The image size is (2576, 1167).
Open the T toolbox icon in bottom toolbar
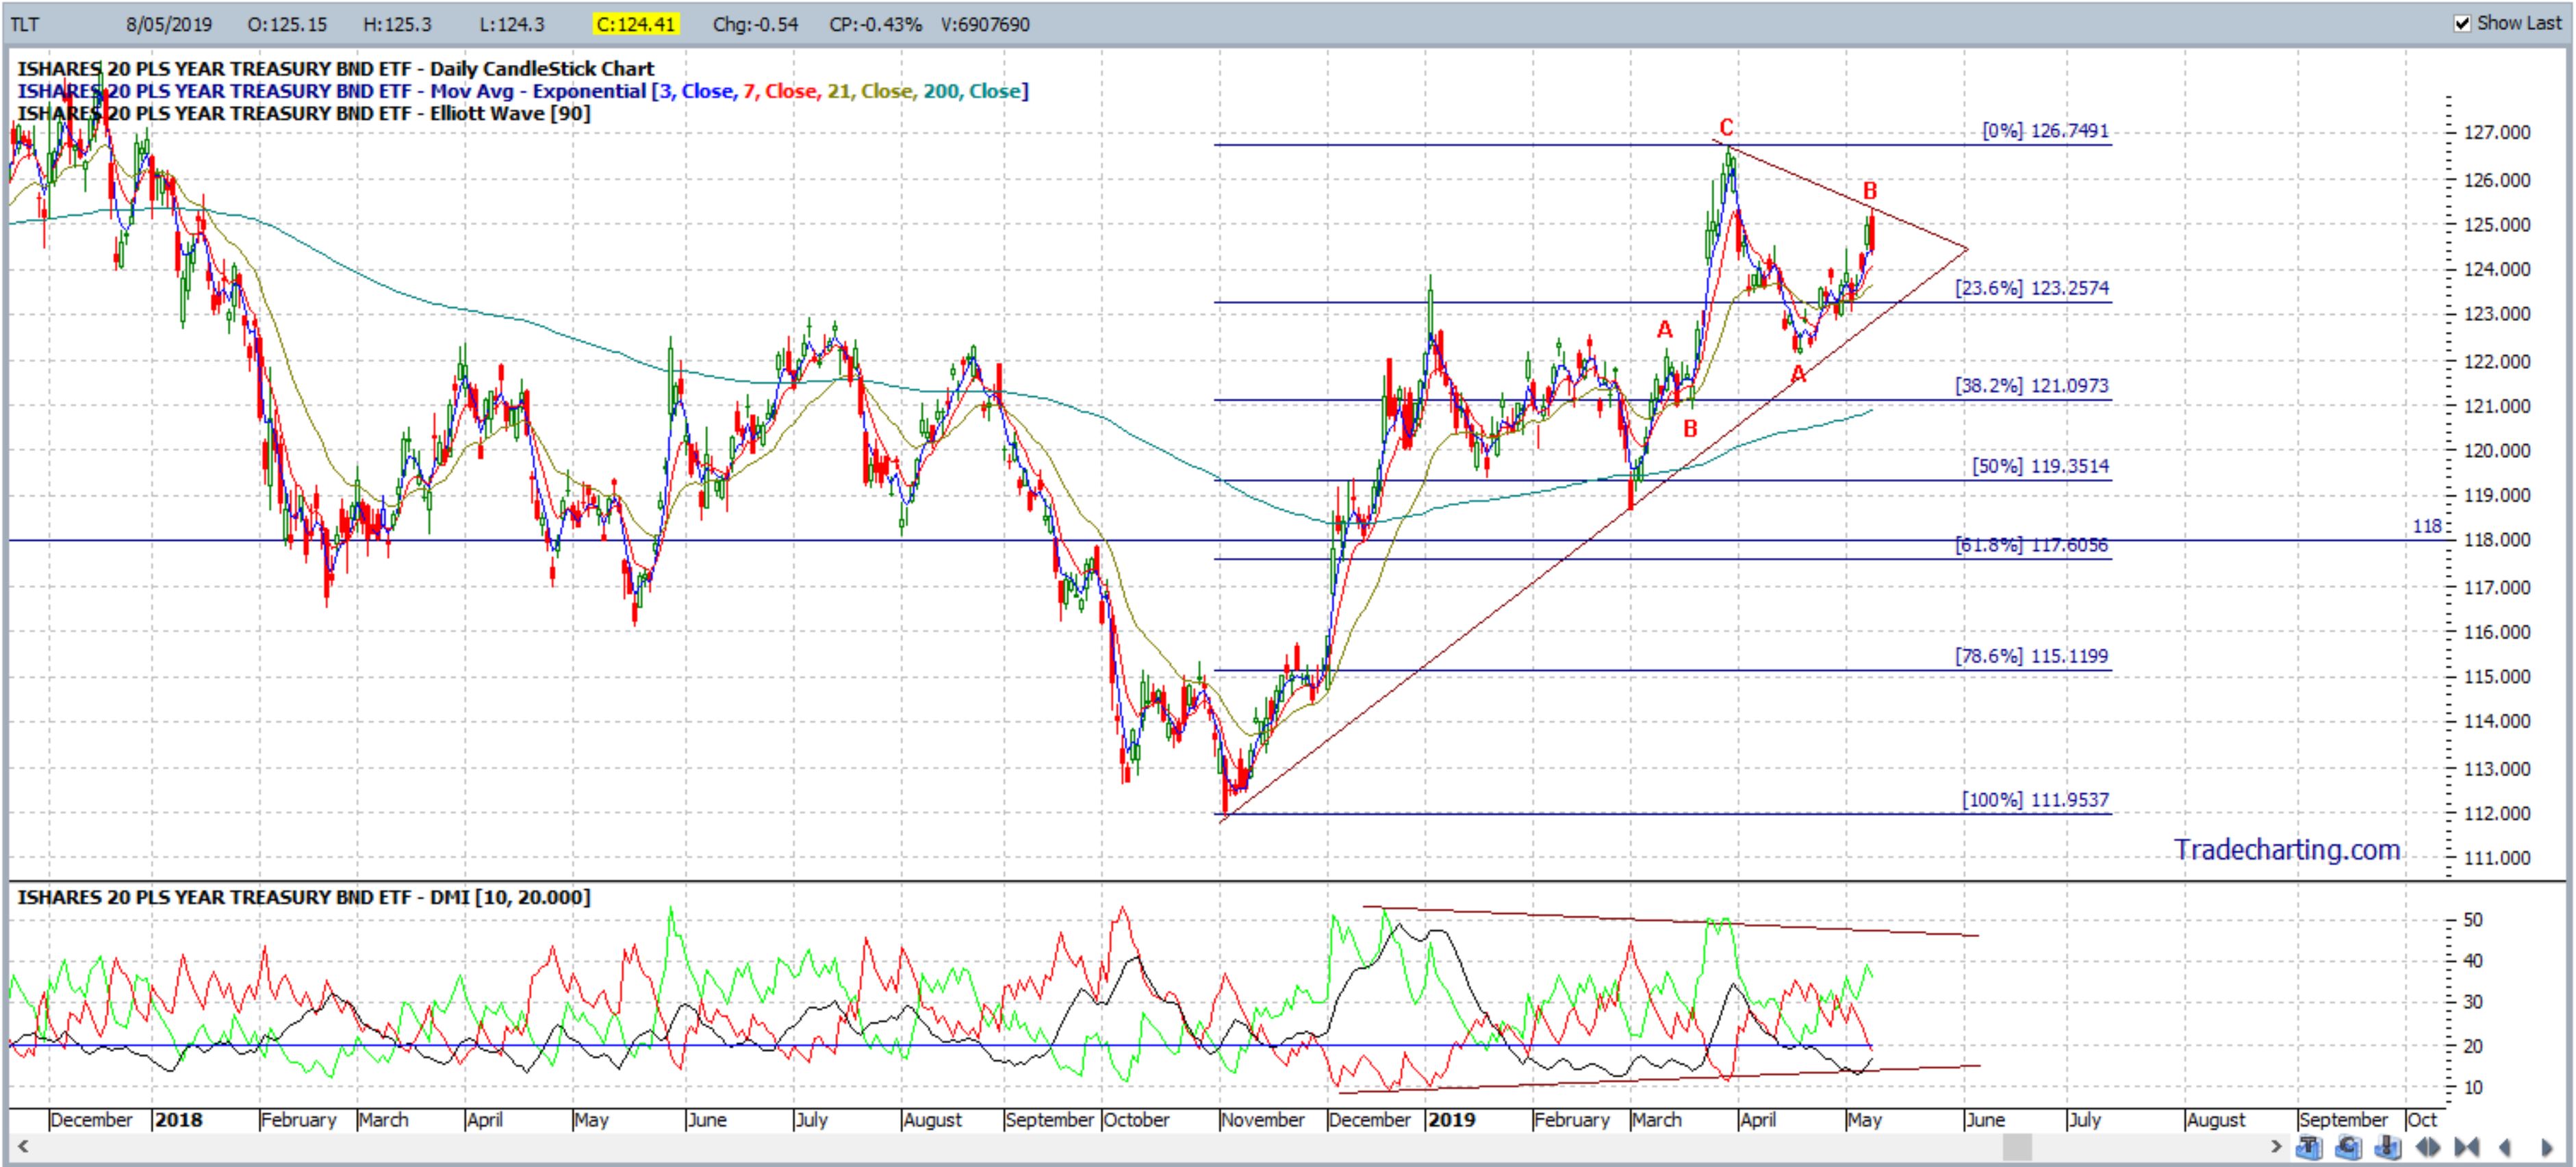tap(2309, 1146)
